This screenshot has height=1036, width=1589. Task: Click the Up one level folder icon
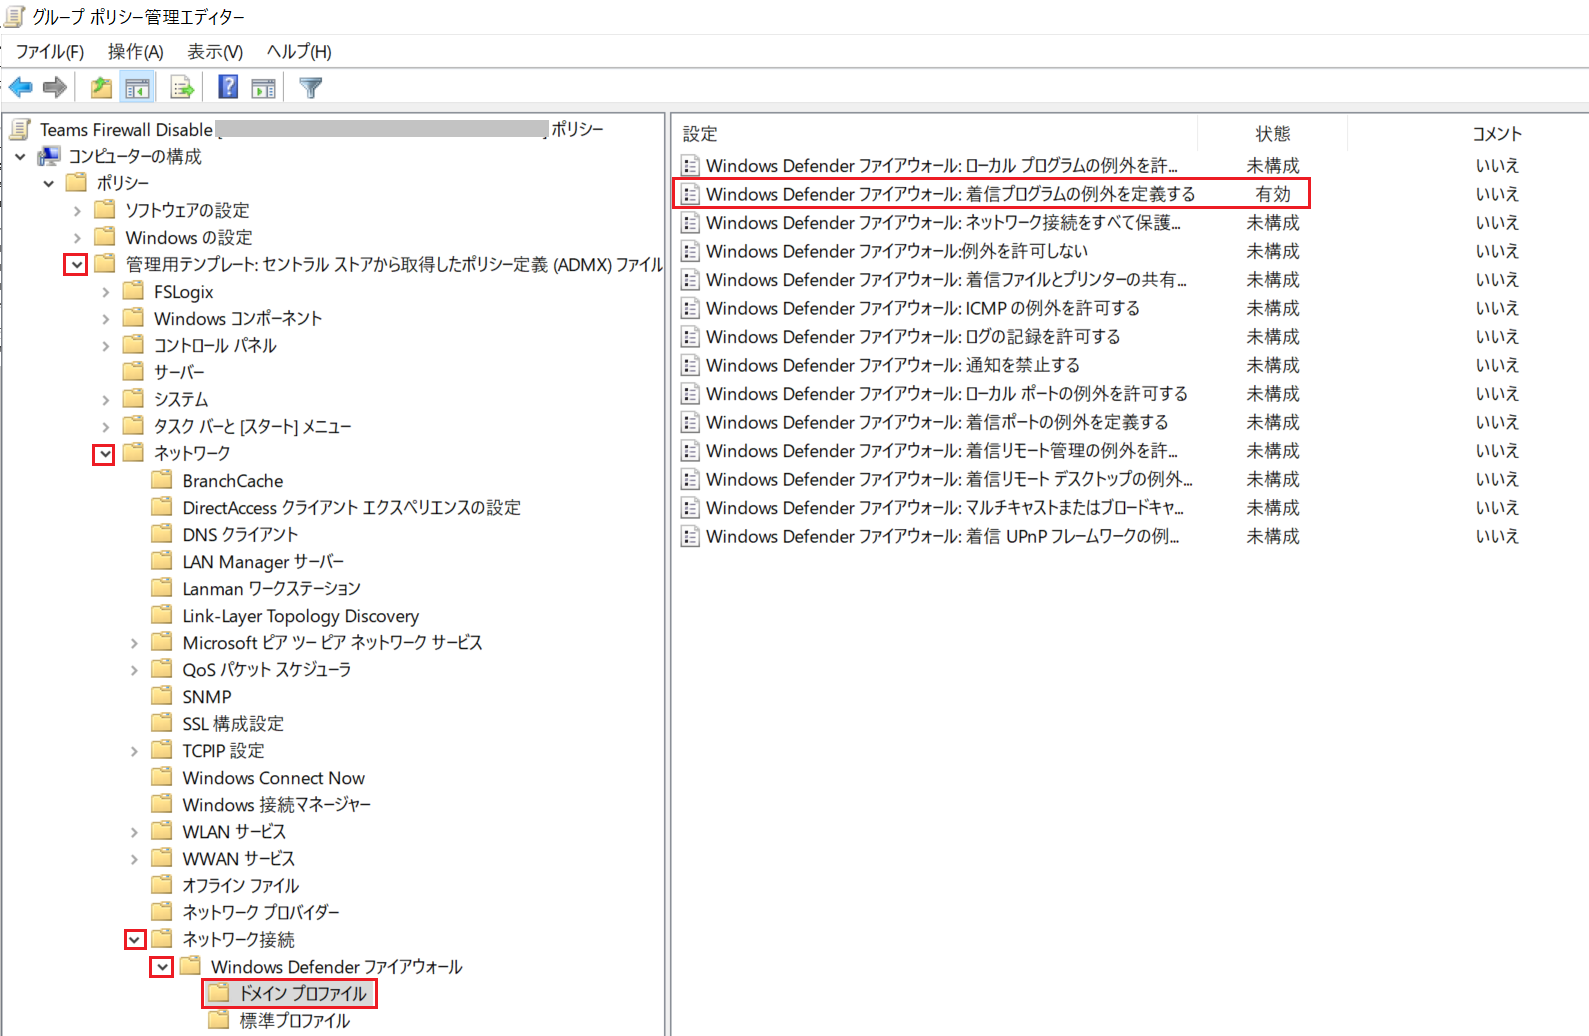pos(101,88)
